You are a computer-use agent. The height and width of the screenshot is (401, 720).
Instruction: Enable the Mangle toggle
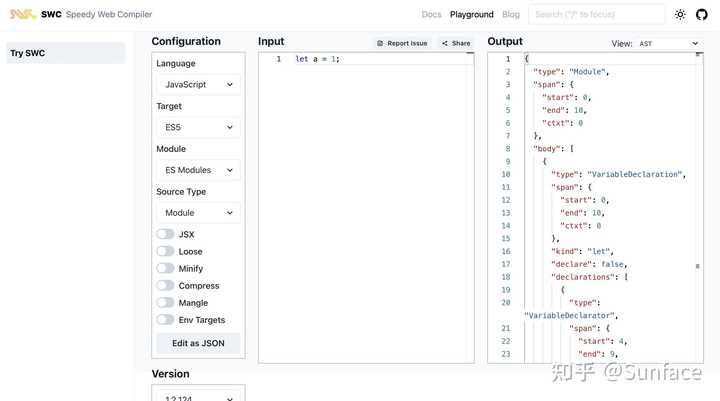tap(165, 303)
